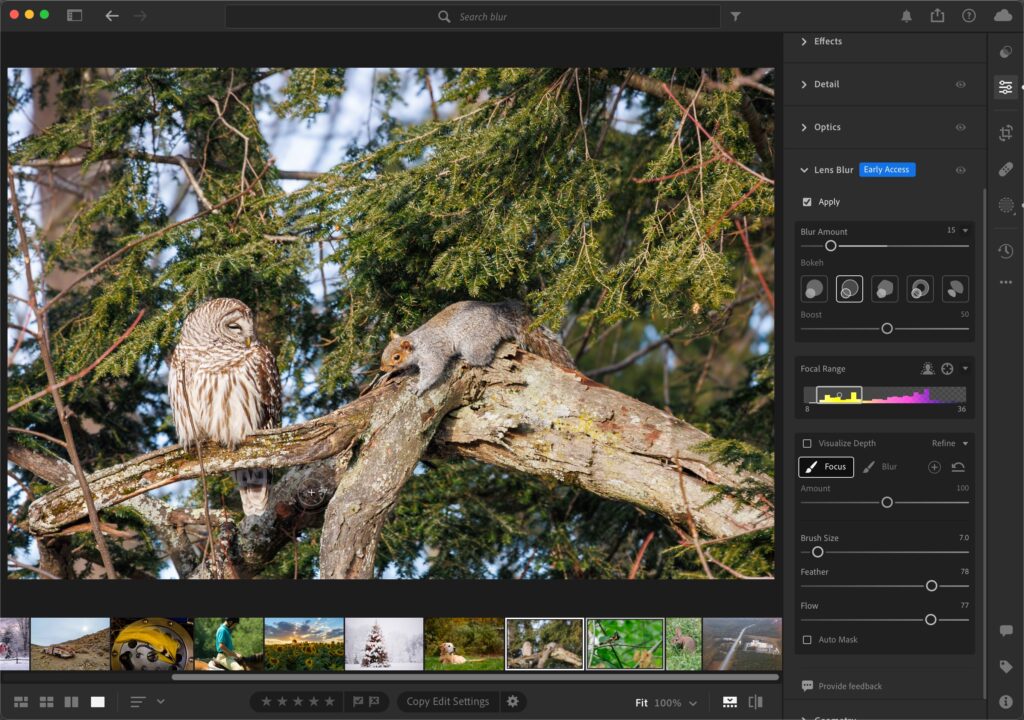This screenshot has height=720, width=1024.
Task: Flag photo as picked
Action: (358, 701)
